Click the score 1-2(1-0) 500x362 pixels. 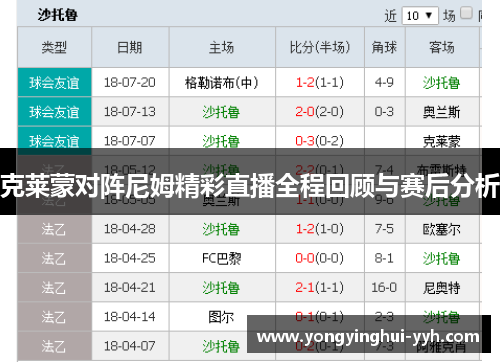pos(320,229)
